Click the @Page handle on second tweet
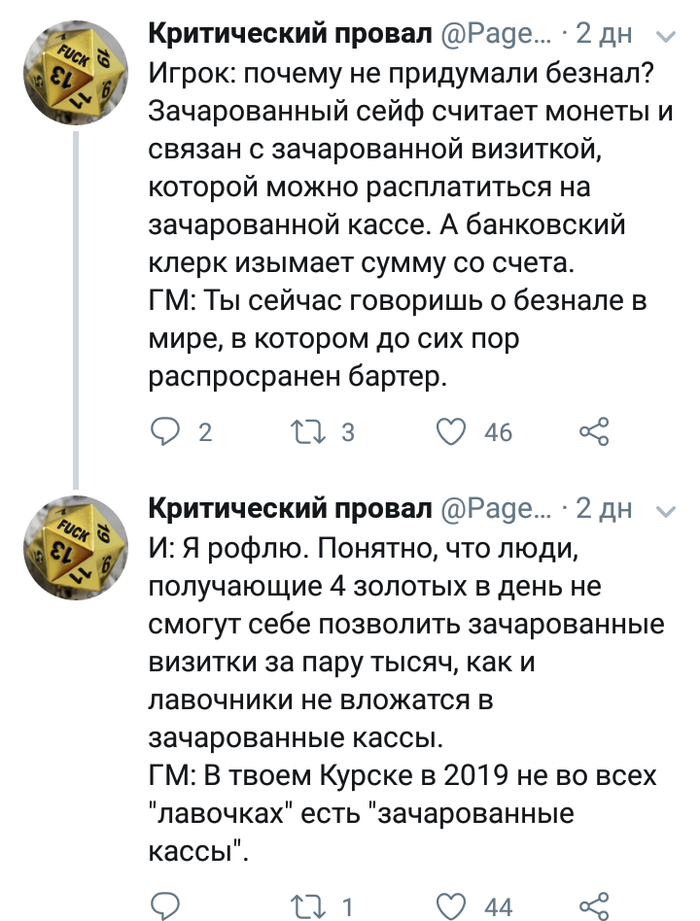The width and height of the screenshot is (700, 921). [495, 508]
